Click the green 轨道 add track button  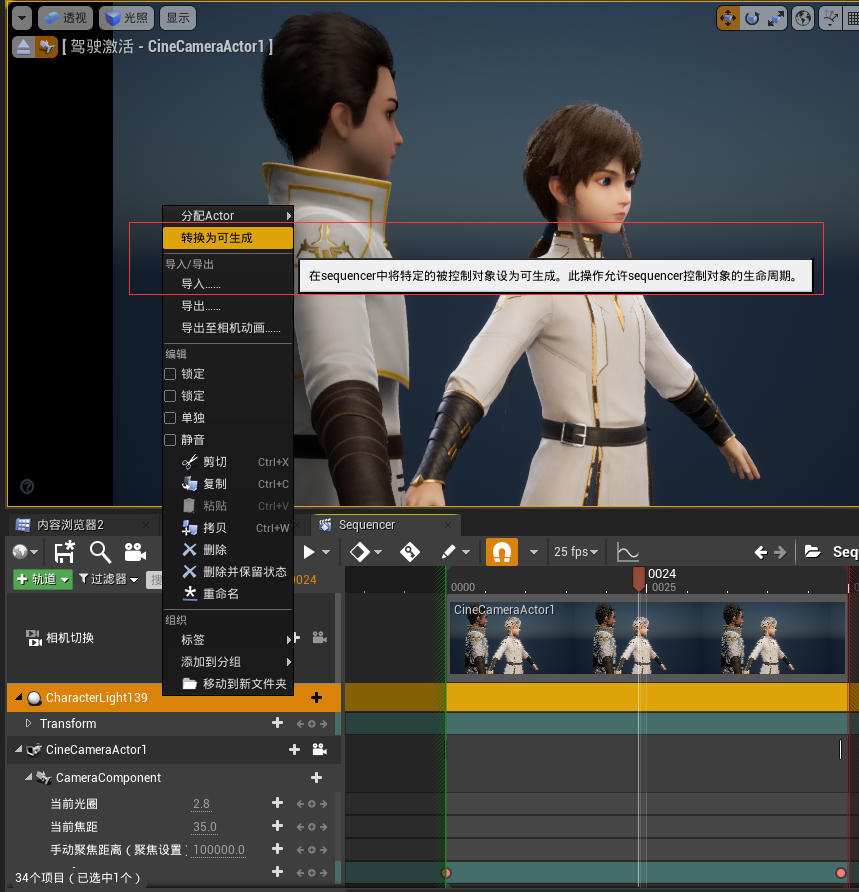[x=43, y=579]
